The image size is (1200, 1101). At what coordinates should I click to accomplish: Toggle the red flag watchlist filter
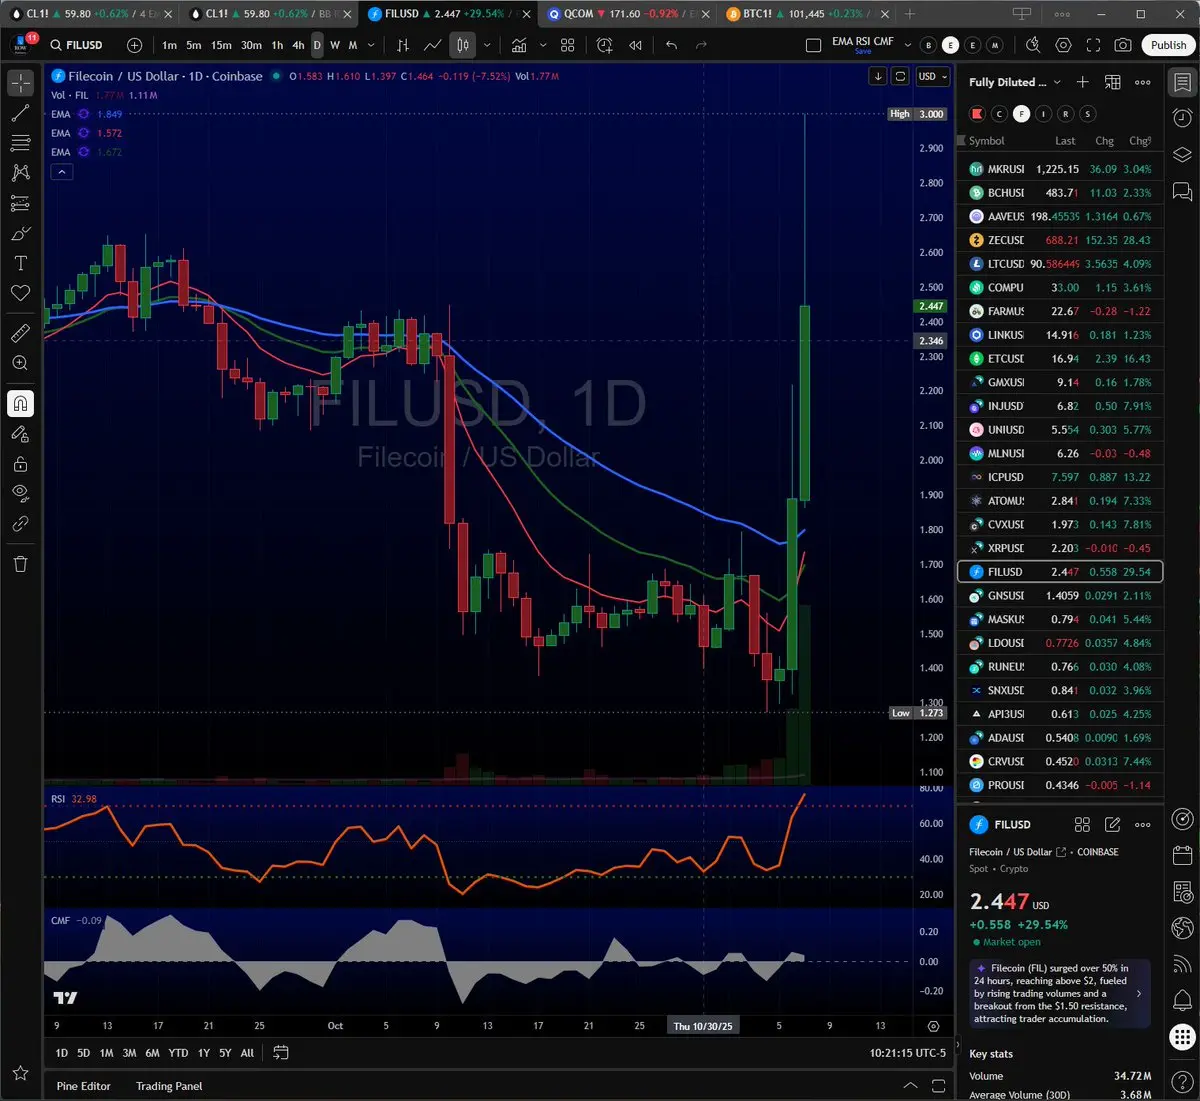(977, 114)
